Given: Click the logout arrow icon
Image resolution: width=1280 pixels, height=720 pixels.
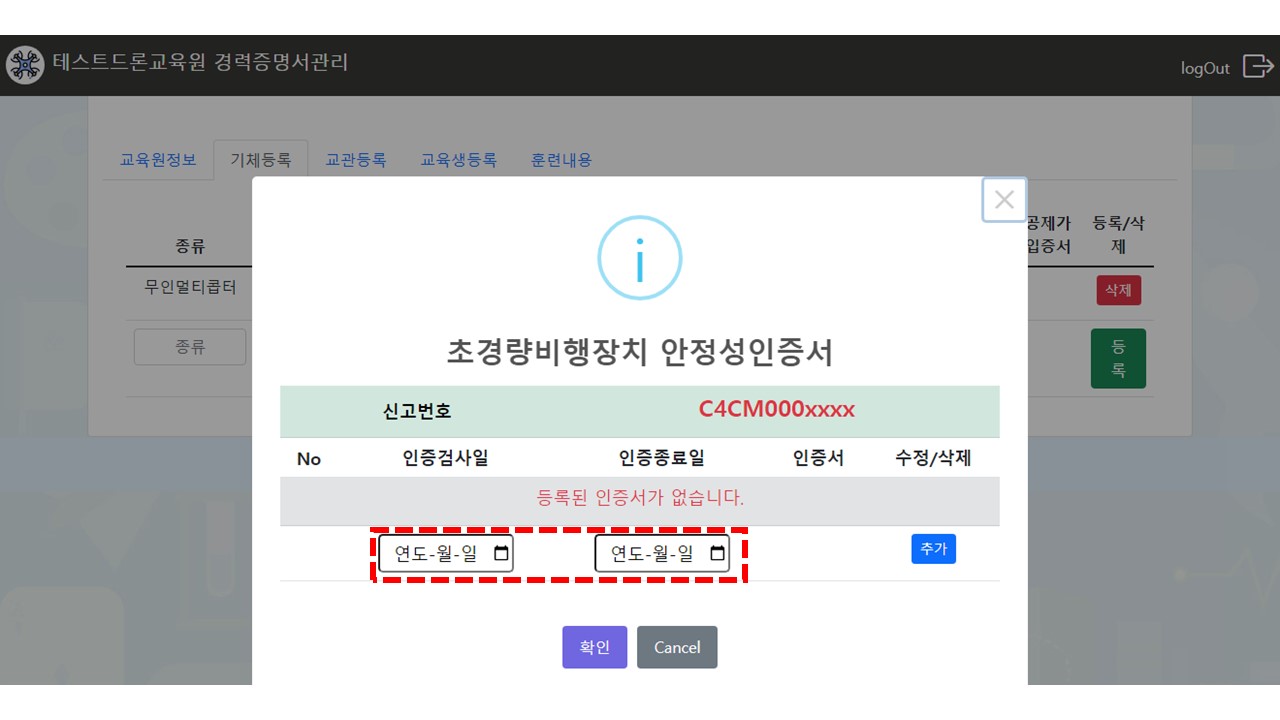Looking at the screenshot, I should [1257, 66].
